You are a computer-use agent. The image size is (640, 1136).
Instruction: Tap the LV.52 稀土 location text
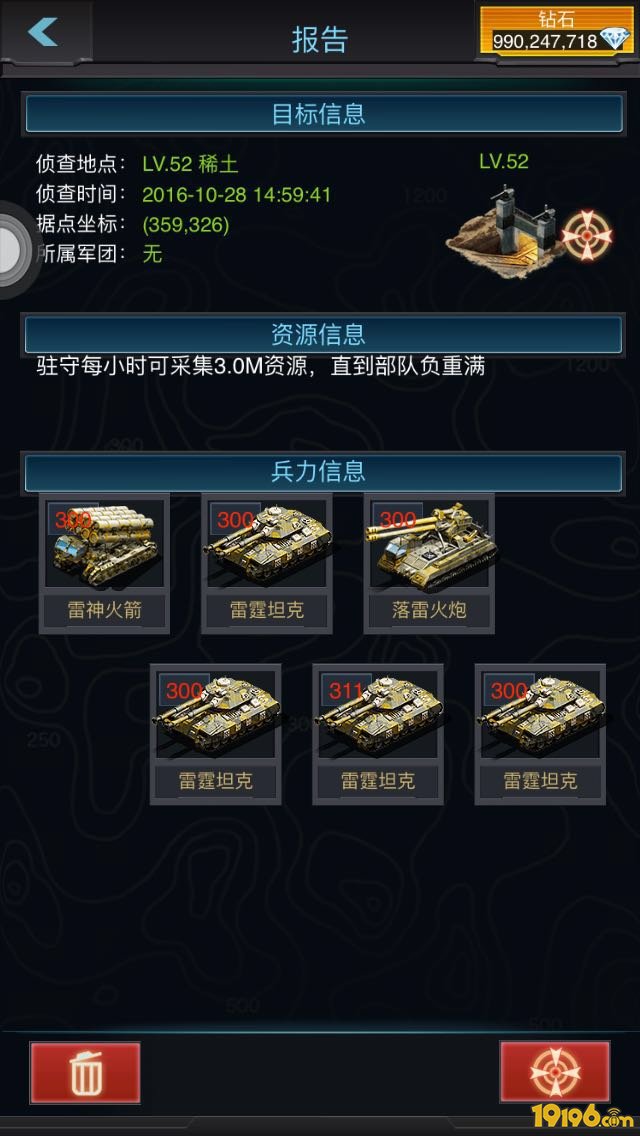click(190, 164)
